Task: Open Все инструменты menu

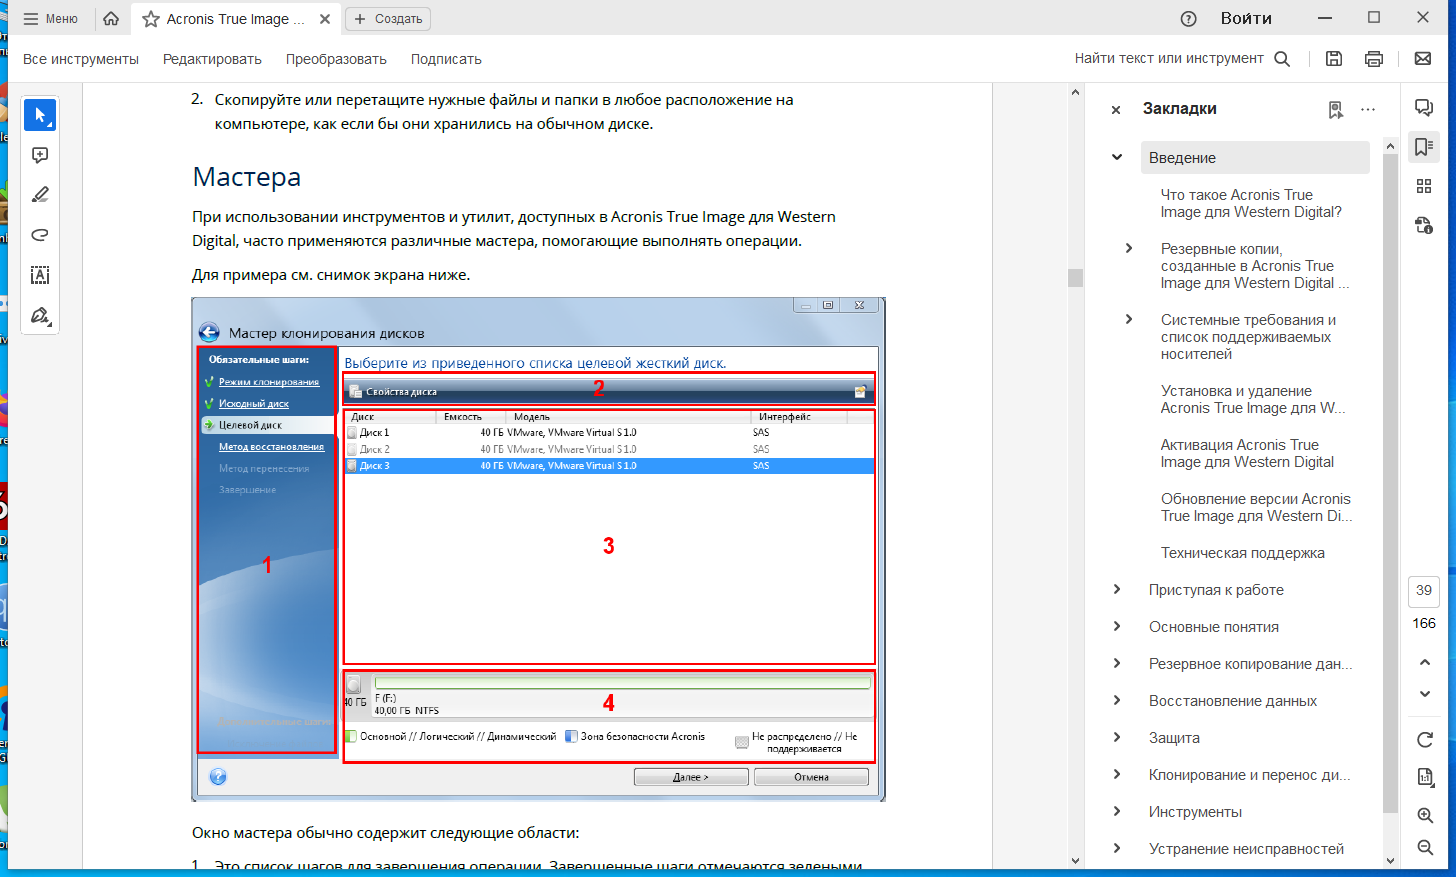Action: click(x=81, y=59)
